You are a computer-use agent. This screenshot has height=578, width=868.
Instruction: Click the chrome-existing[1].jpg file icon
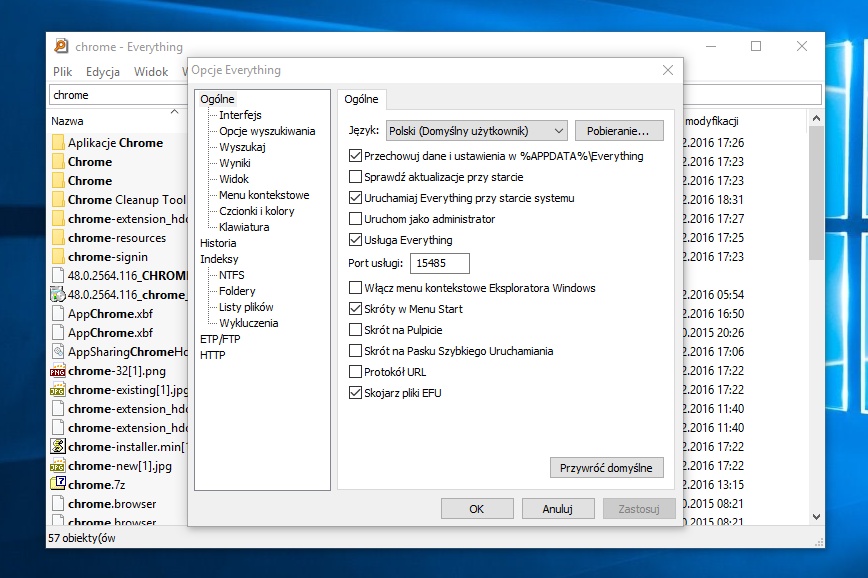click(x=58, y=390)
